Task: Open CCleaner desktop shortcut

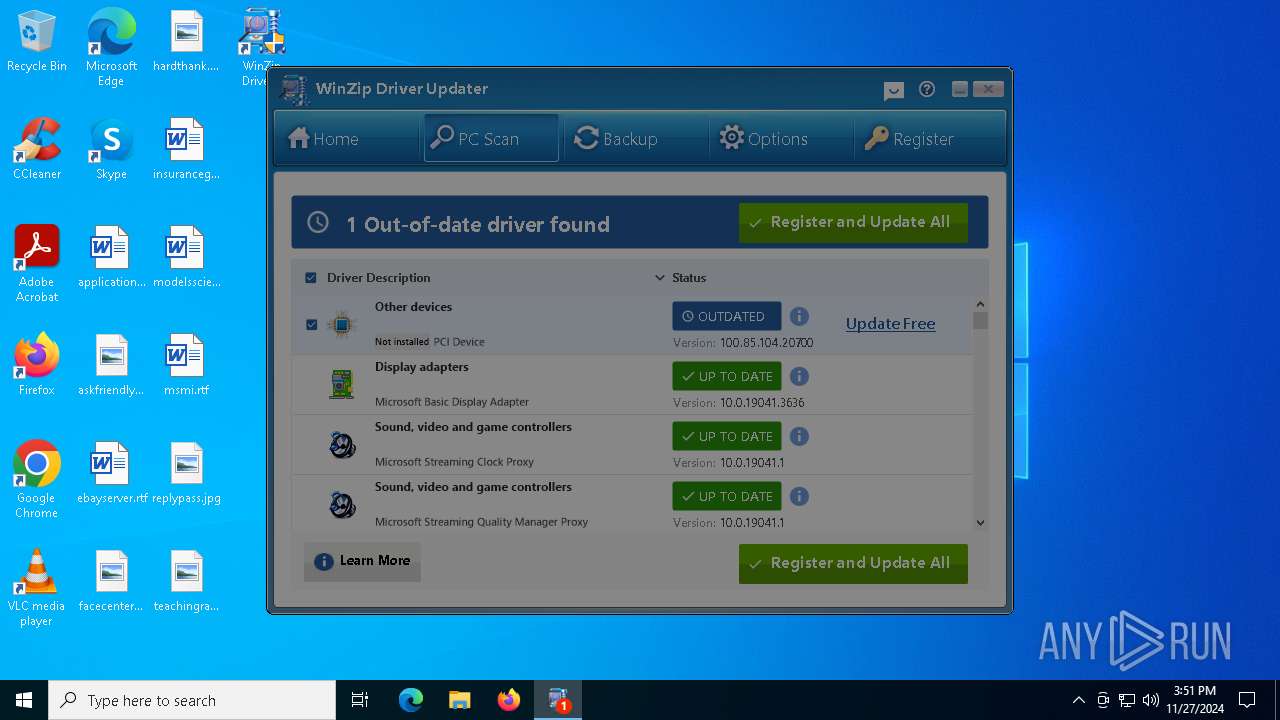Action: click(x=37, y=148)
